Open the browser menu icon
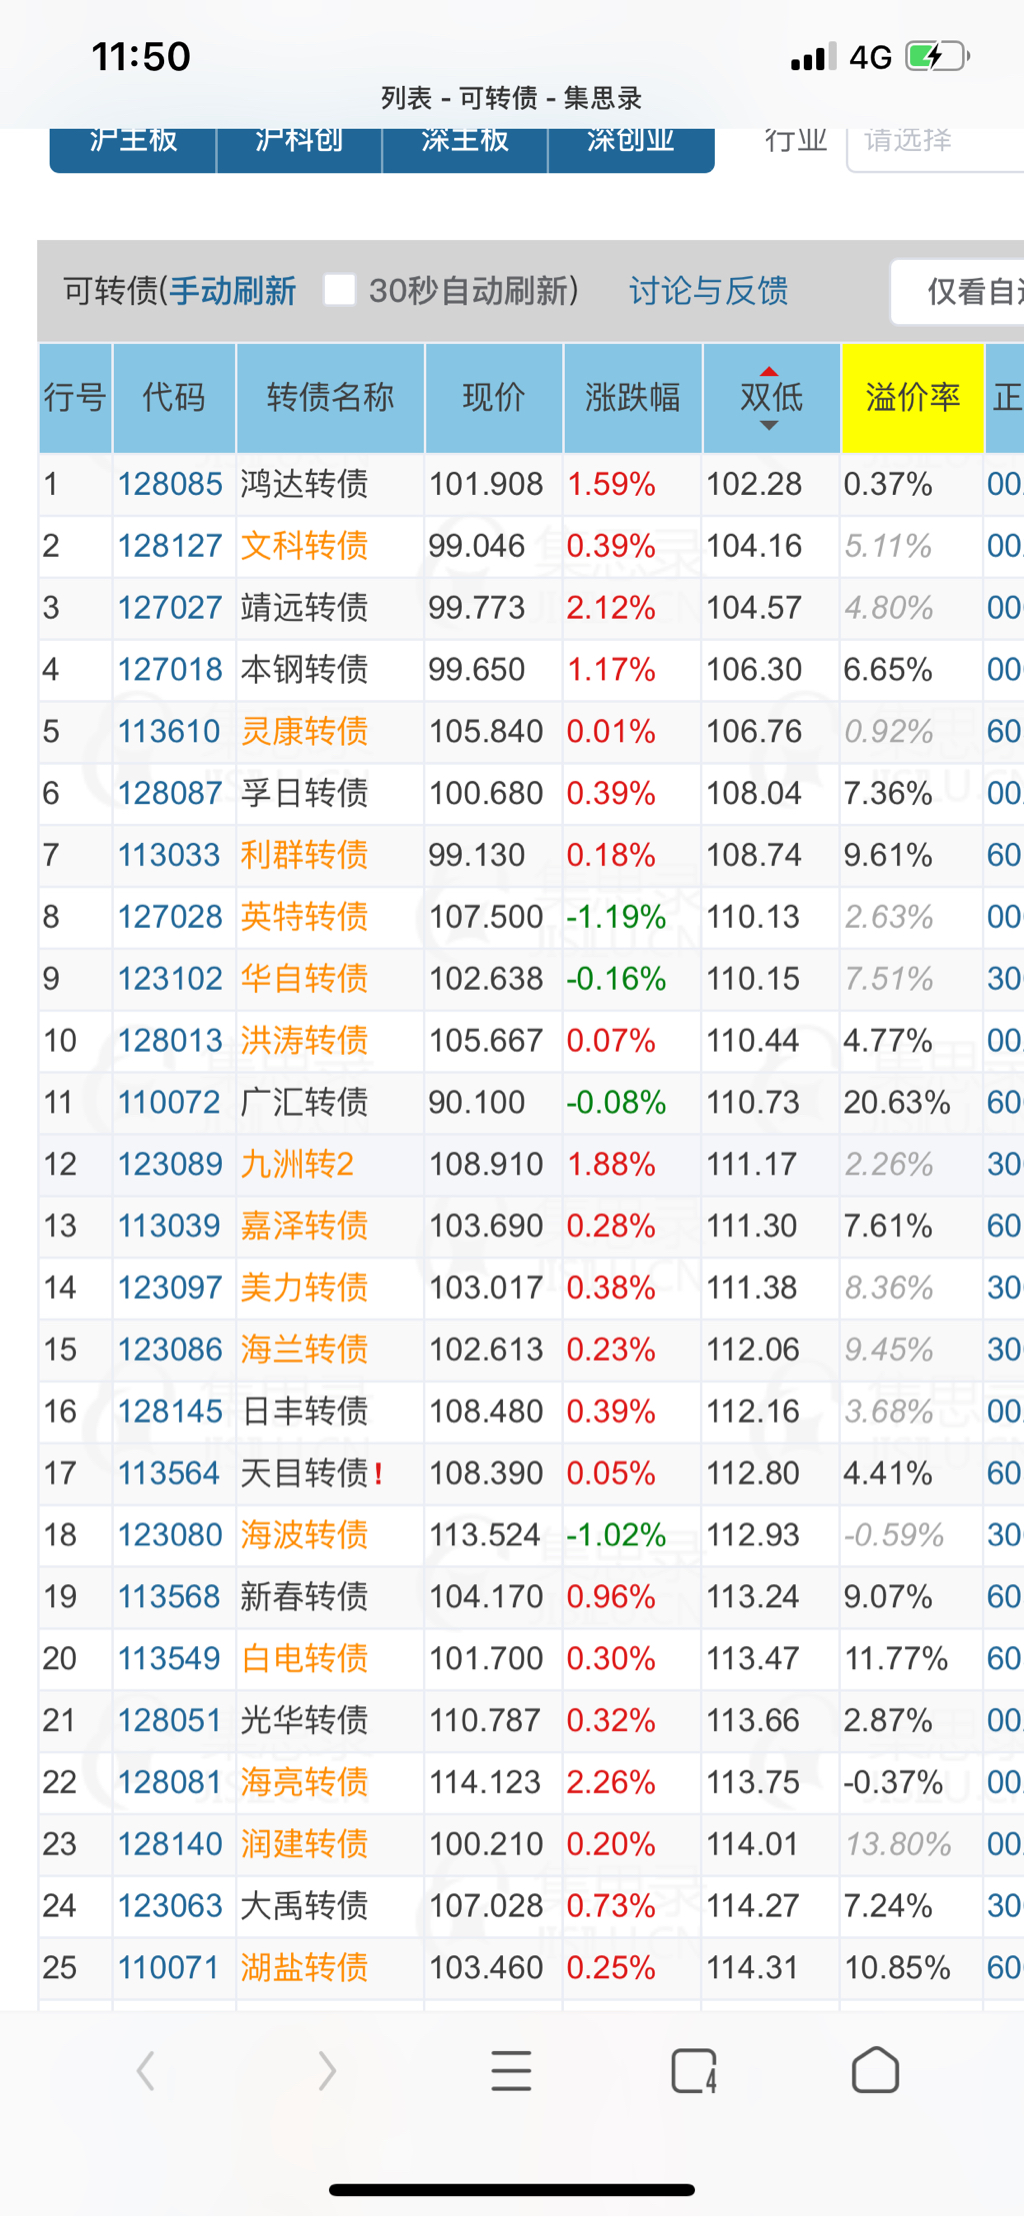Image resolution: width=1024 pixels, height=2217 pixels. 511,2070
